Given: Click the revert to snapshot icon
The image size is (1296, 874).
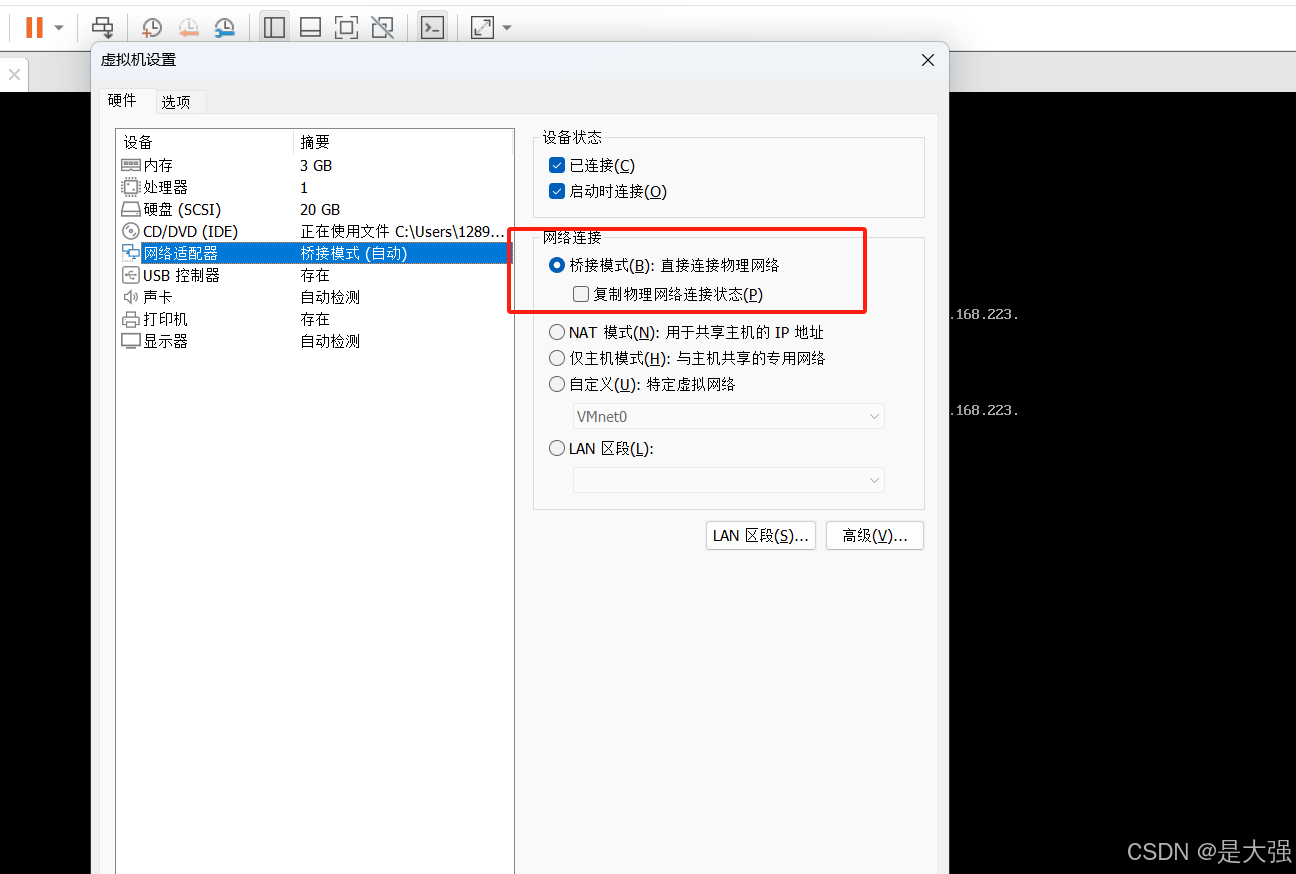Looking at the screenshot, I should (x=188, y=28).
